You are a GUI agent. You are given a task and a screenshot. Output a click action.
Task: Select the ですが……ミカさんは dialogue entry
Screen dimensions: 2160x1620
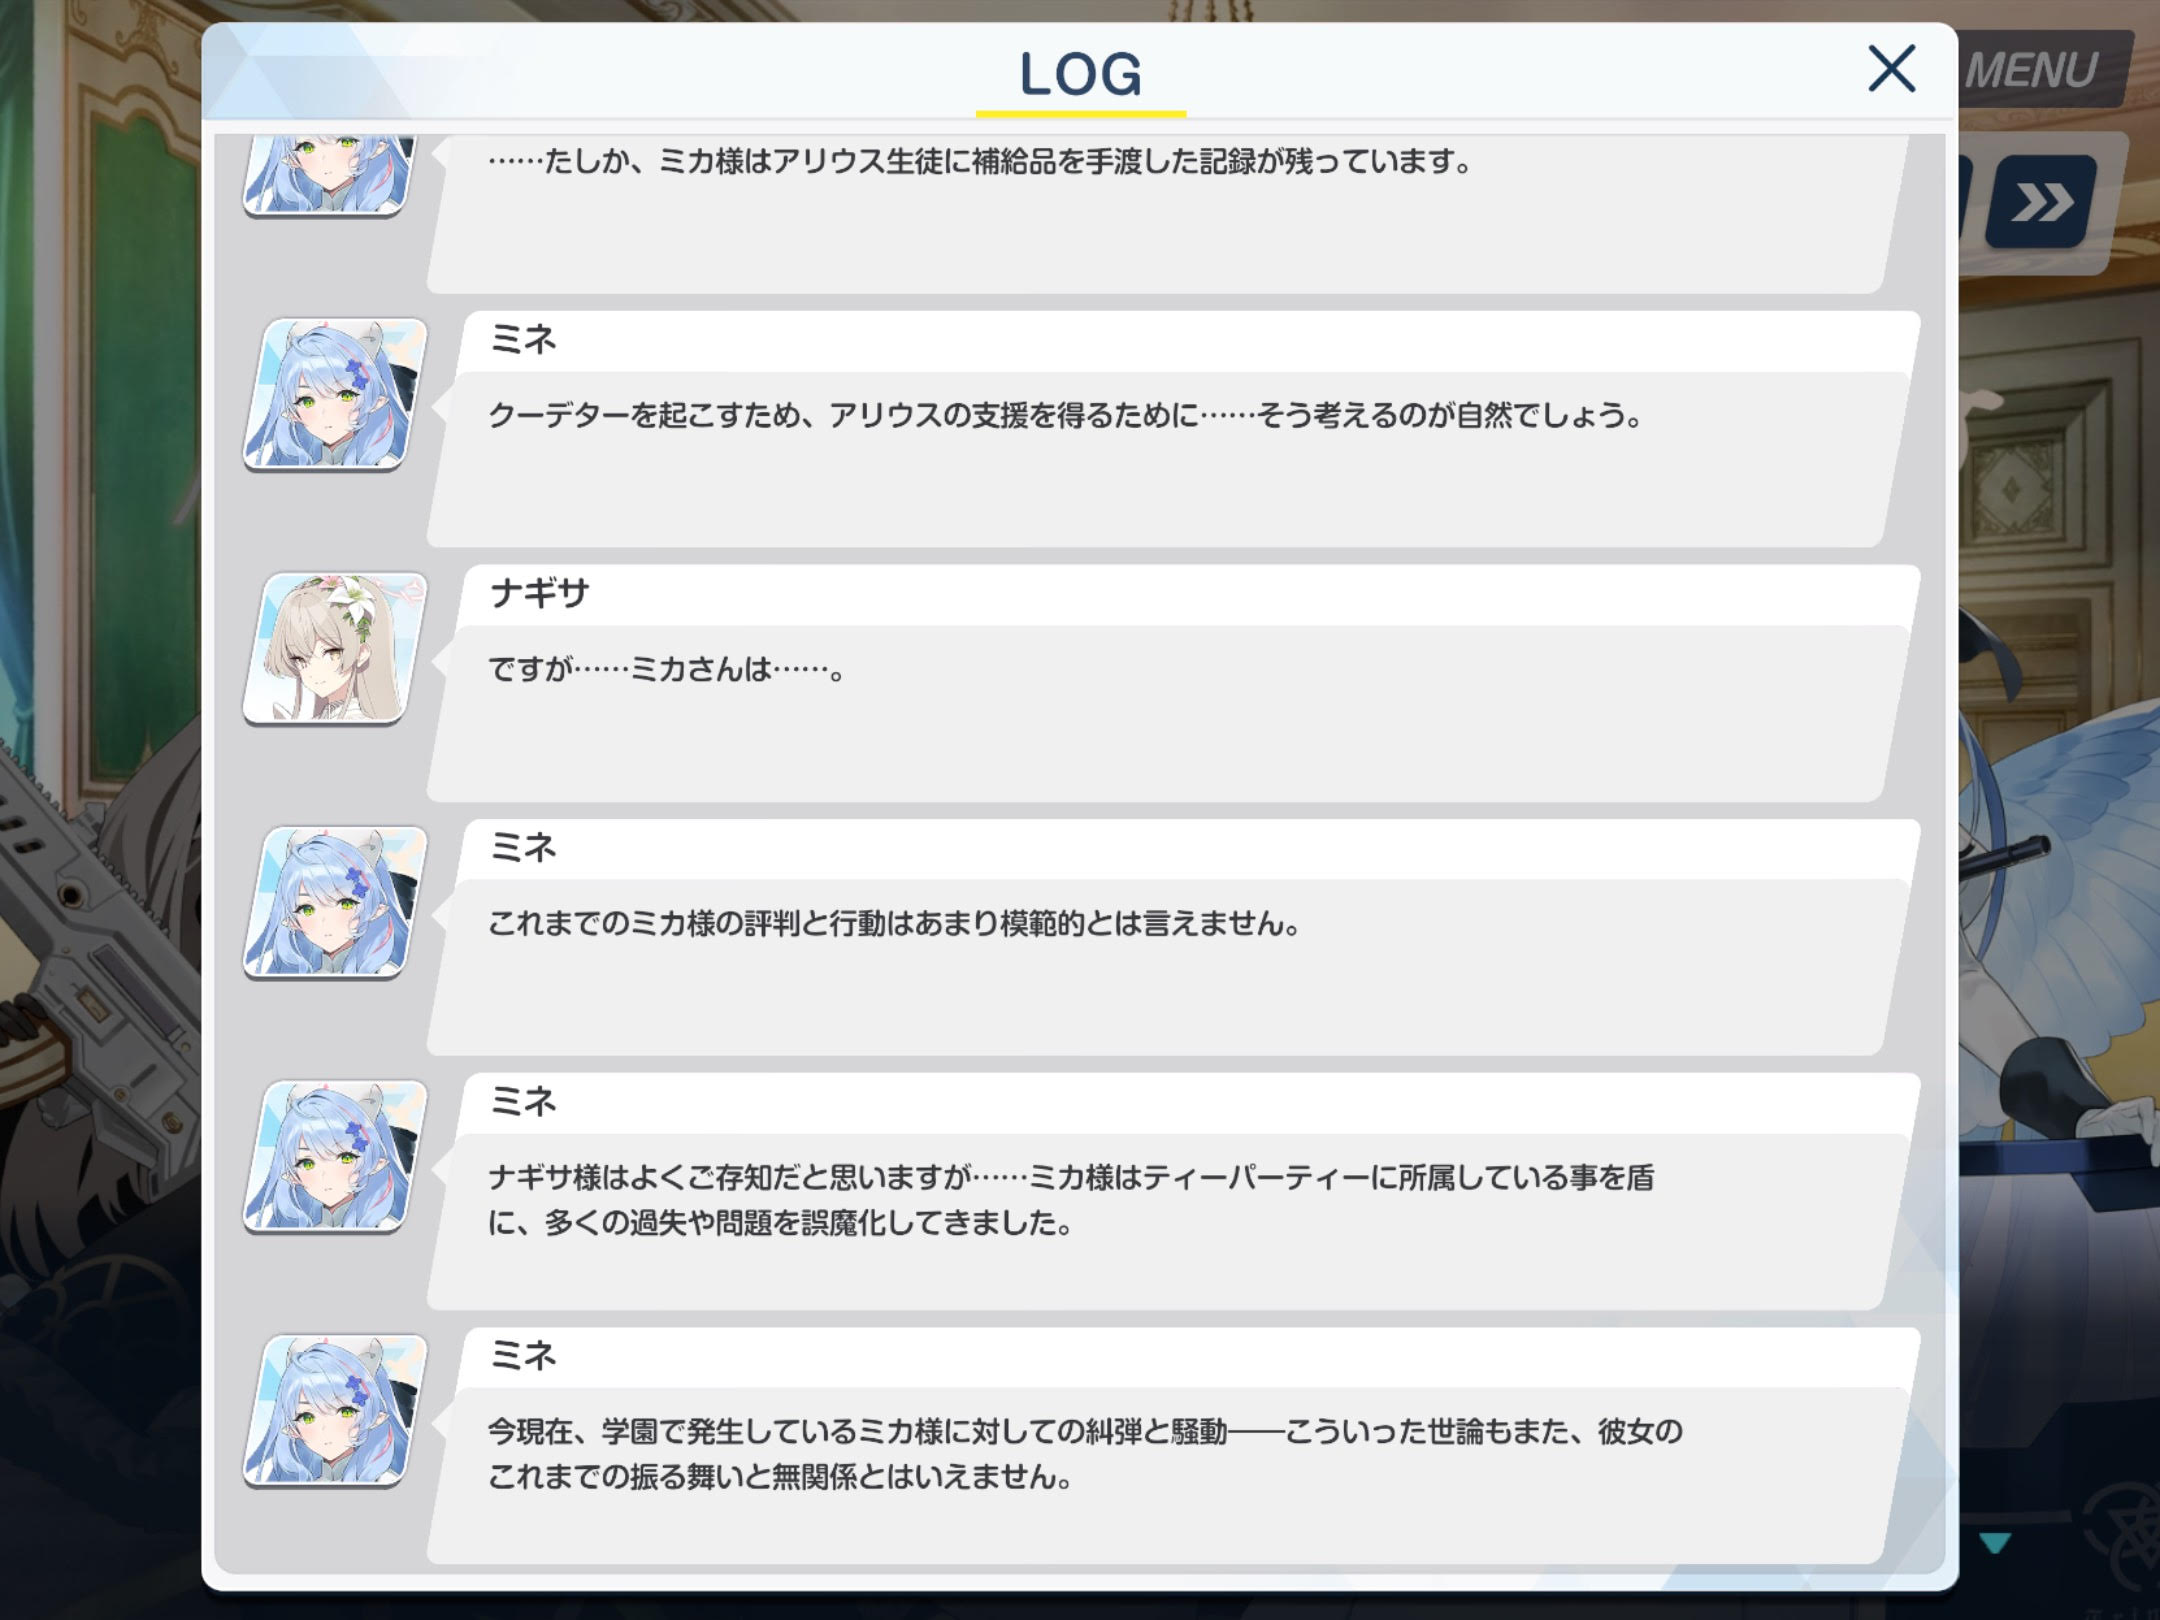pos(1172,684)
